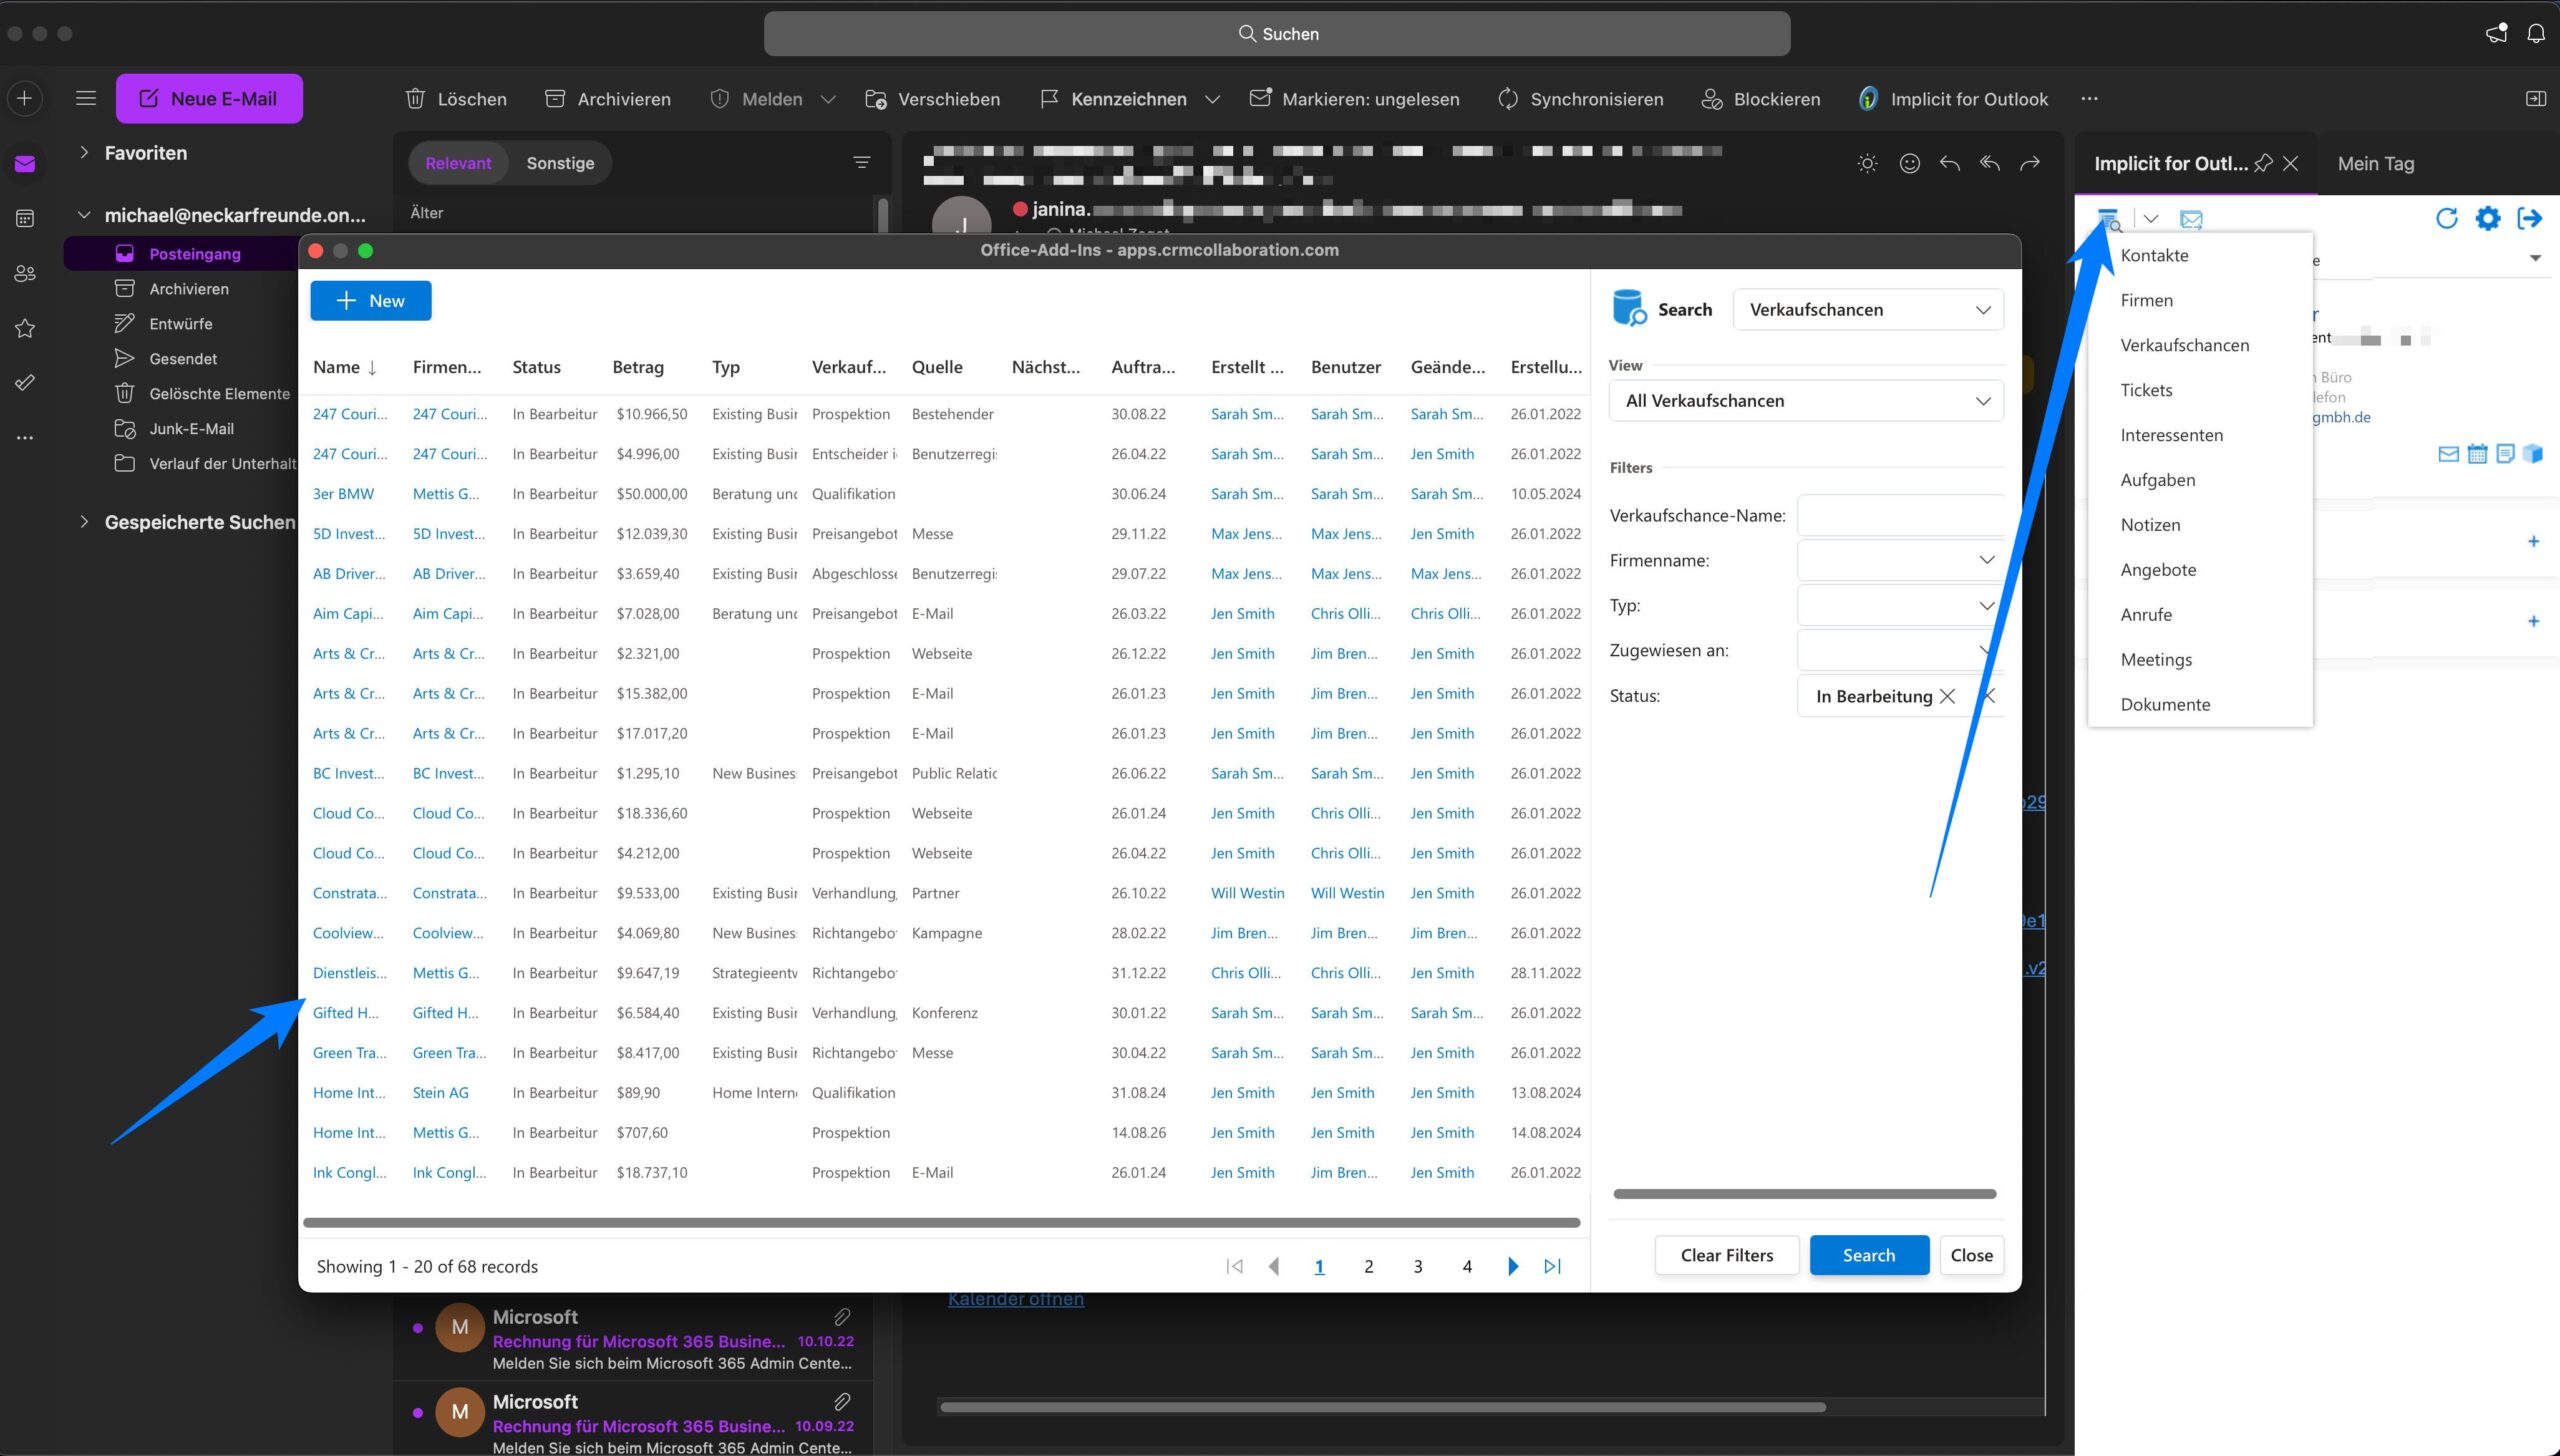The height and width of the screenshot is (1456, 2560).
Task: Jump to last page of records
Action: click(x=1552, y=1266)
